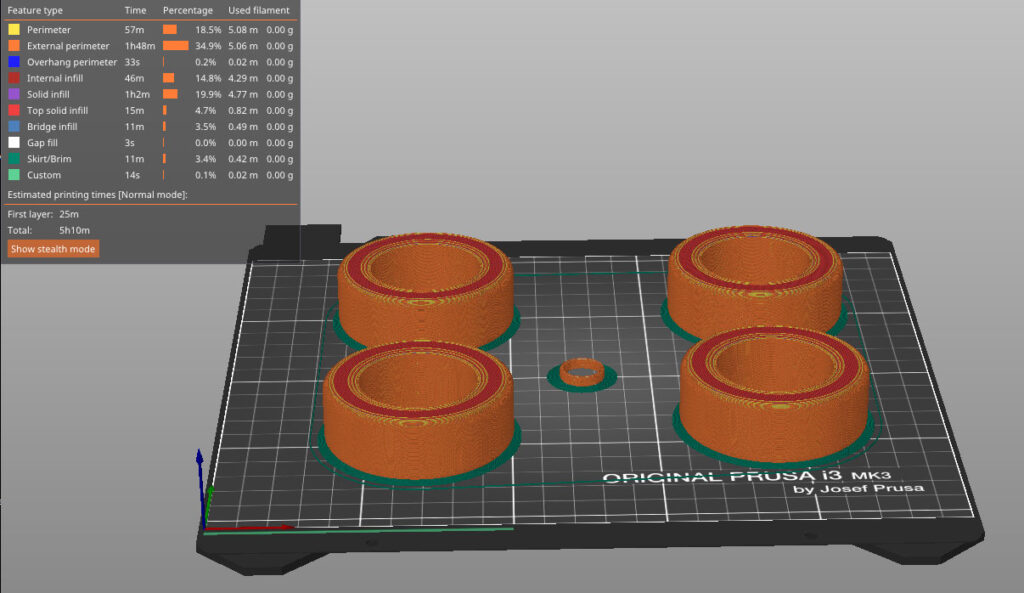Toggle Overhang perimeter feature label
1024x593 pixels.
pyautogui.click(x=72, y=62)
